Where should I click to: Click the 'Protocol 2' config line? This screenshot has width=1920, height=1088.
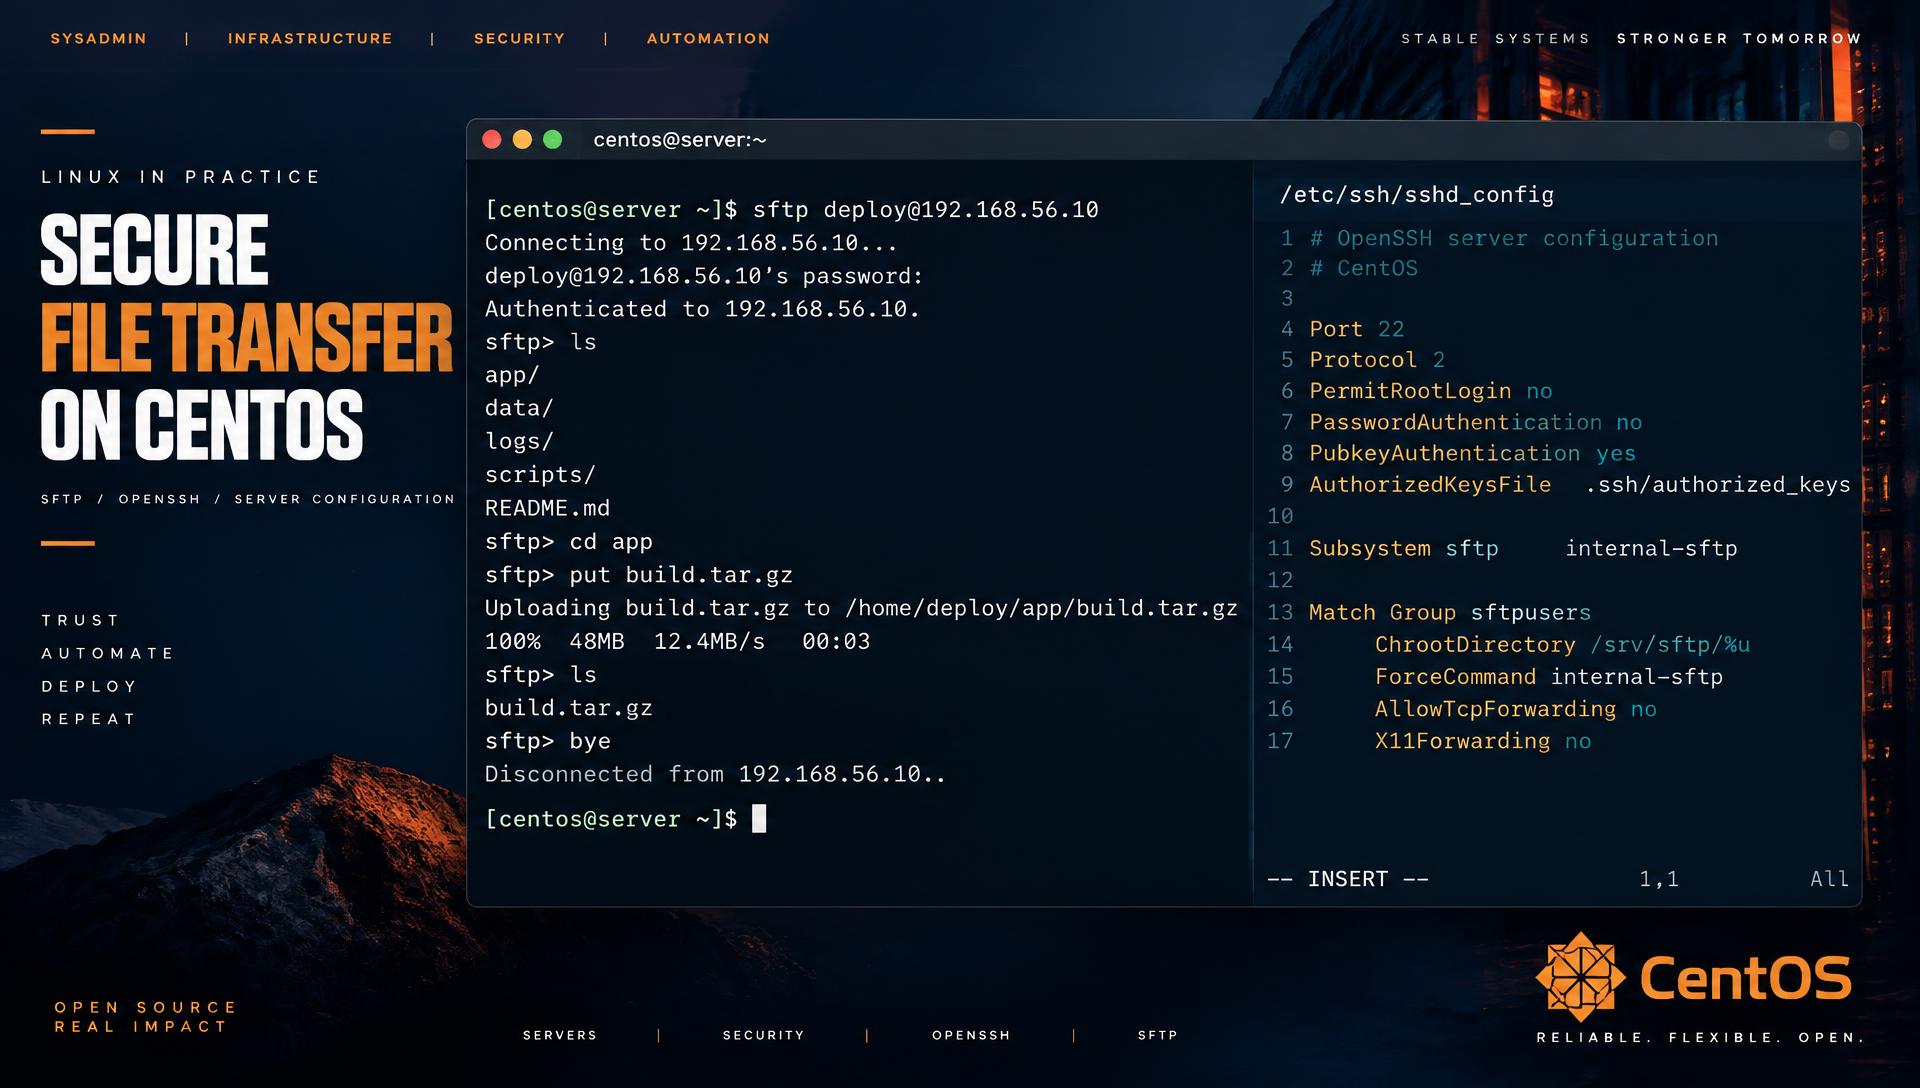coord(1377,360)
